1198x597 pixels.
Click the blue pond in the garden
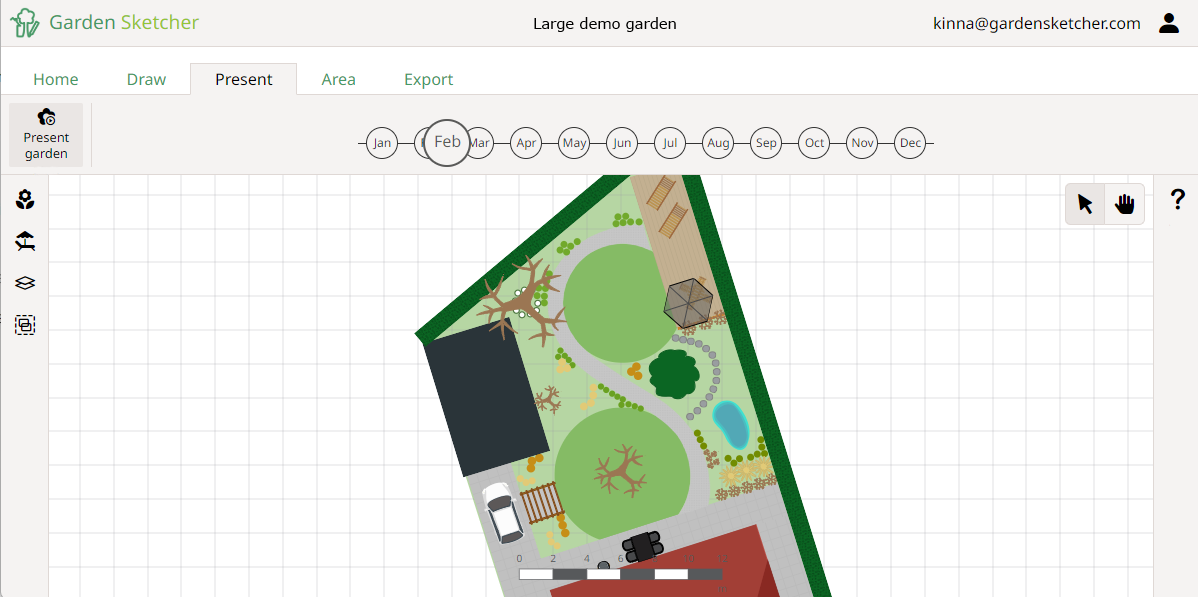731,425
